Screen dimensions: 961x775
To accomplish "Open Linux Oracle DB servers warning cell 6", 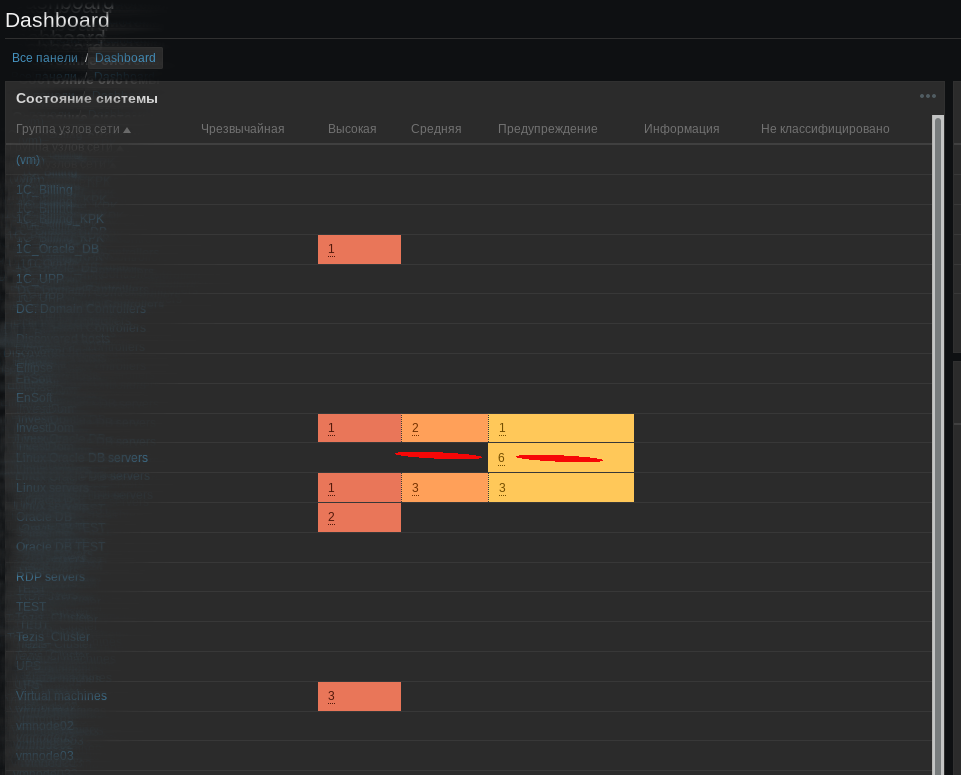I will 561,458.
